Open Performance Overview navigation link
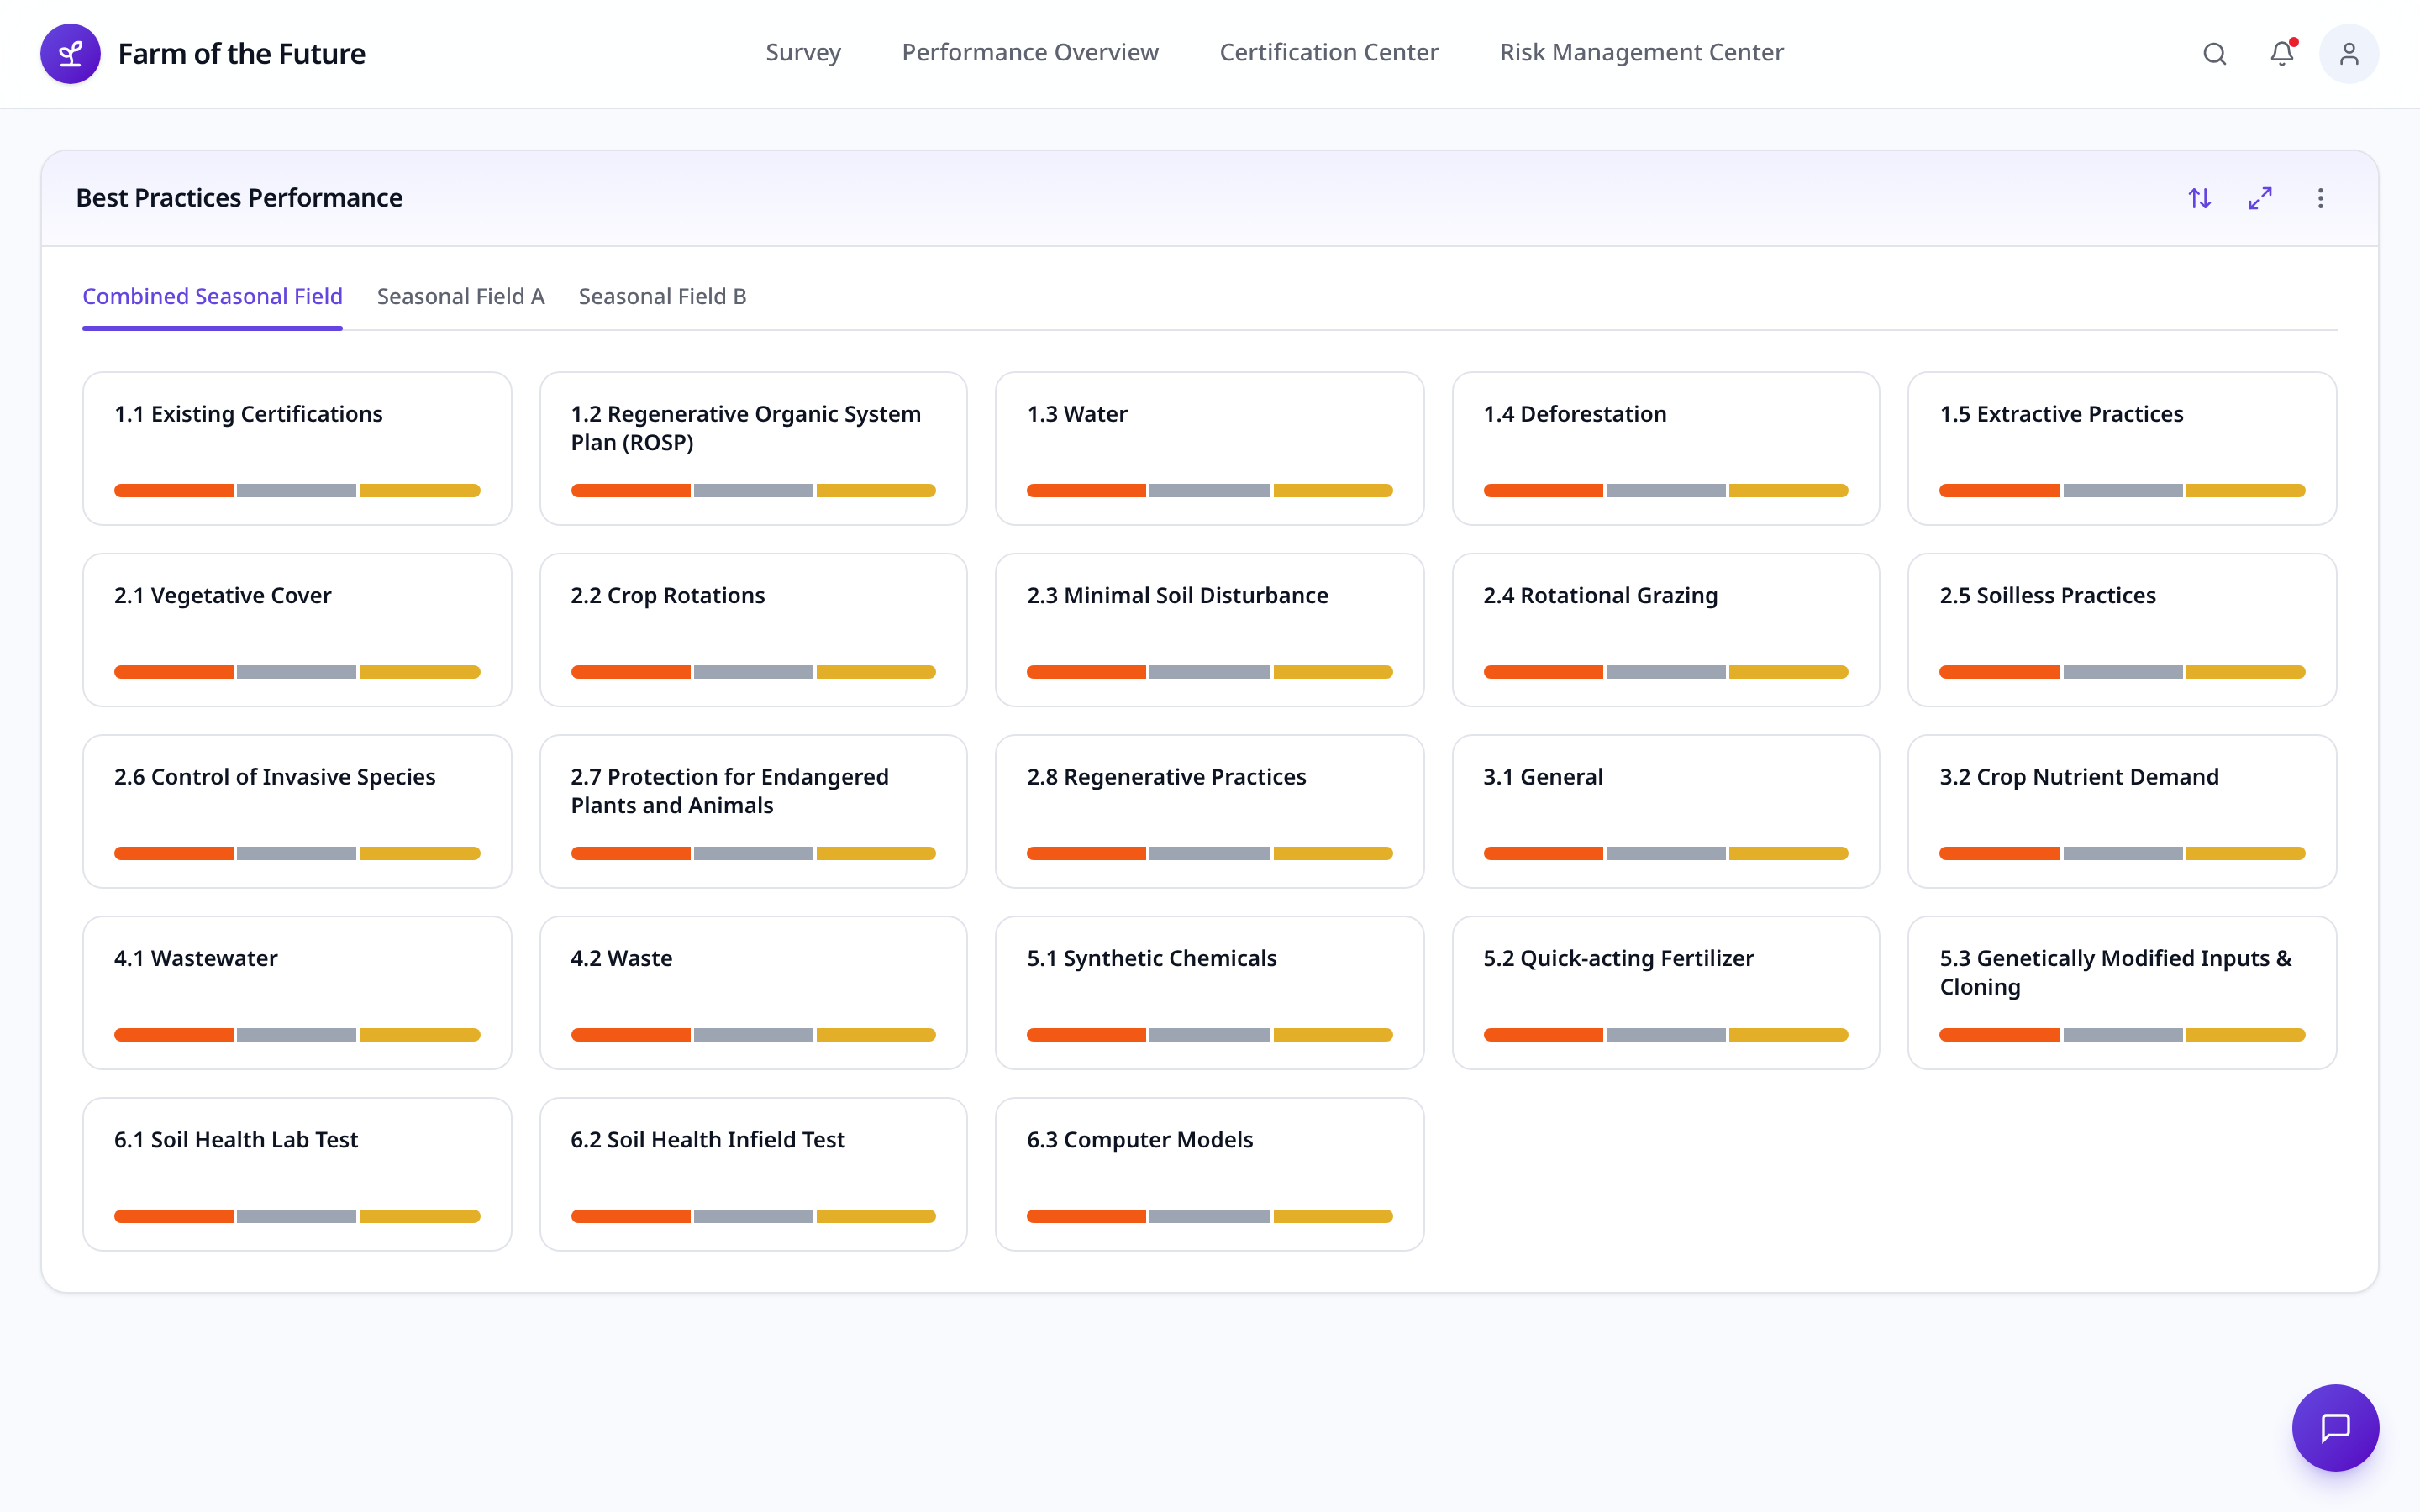This screenshot has height=1512, width=2420. click(x=1030, y=52)
